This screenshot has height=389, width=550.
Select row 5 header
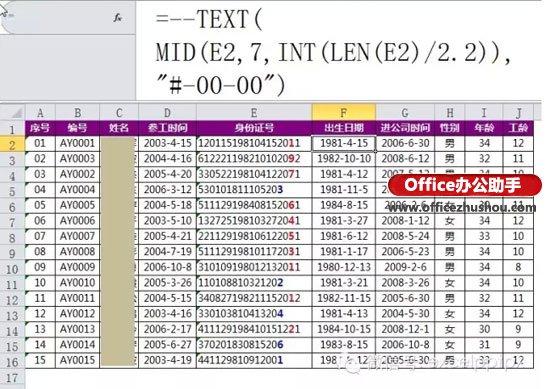click(x=12, y=191)
